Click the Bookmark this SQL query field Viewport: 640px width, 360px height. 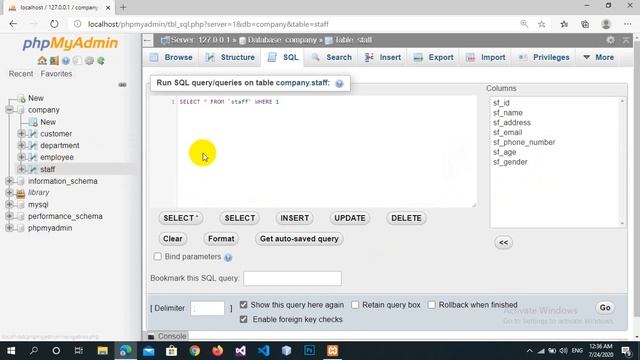[x=292, y=278]
